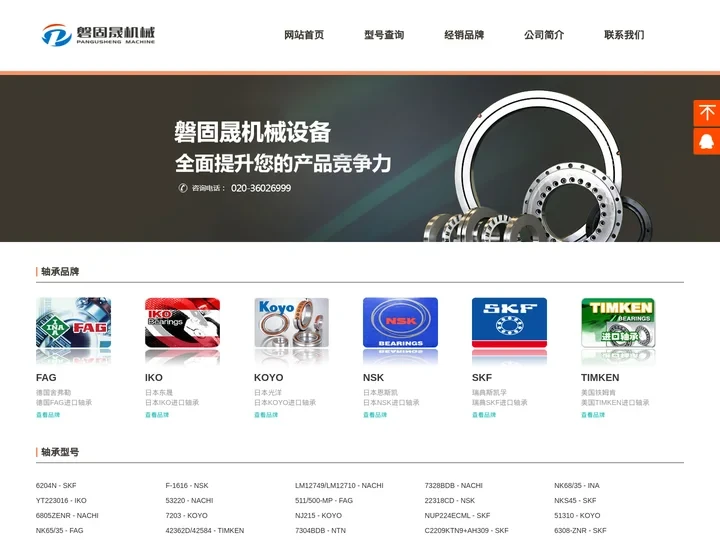Open bearing model NK65/35 - FAG

[59, 530]
